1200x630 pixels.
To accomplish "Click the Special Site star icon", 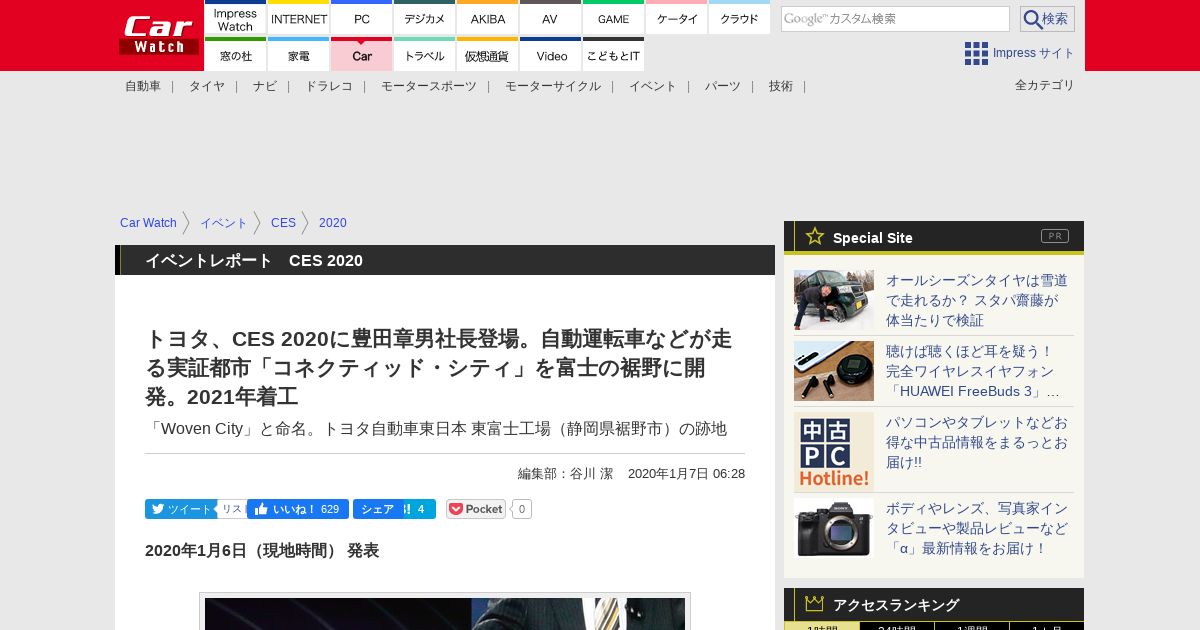I will pyautogui.click(x=815, y=236).
